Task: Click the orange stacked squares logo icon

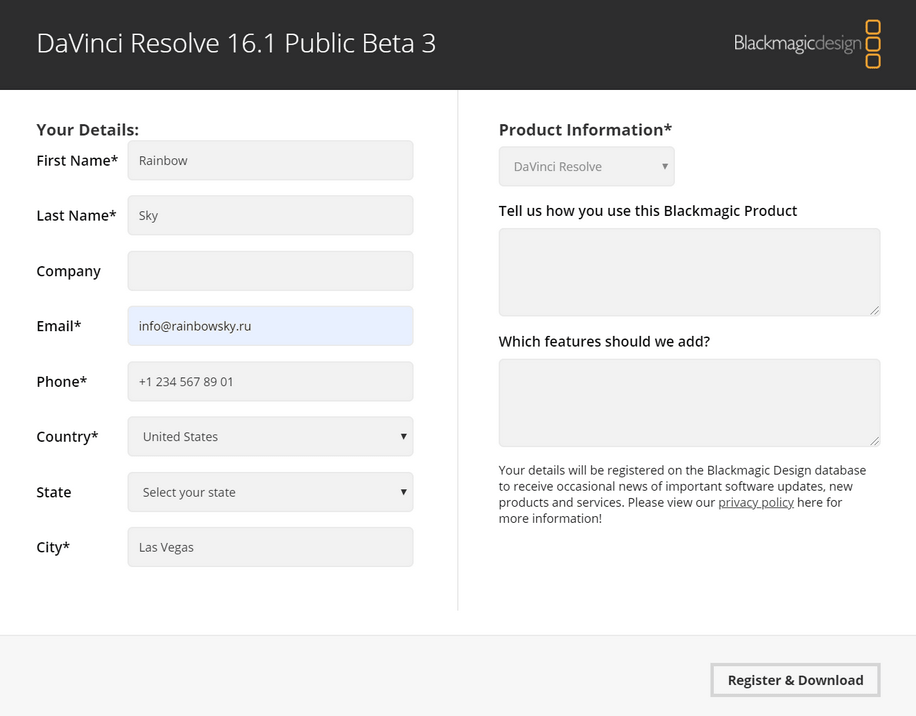Action: tap(872, 44)
